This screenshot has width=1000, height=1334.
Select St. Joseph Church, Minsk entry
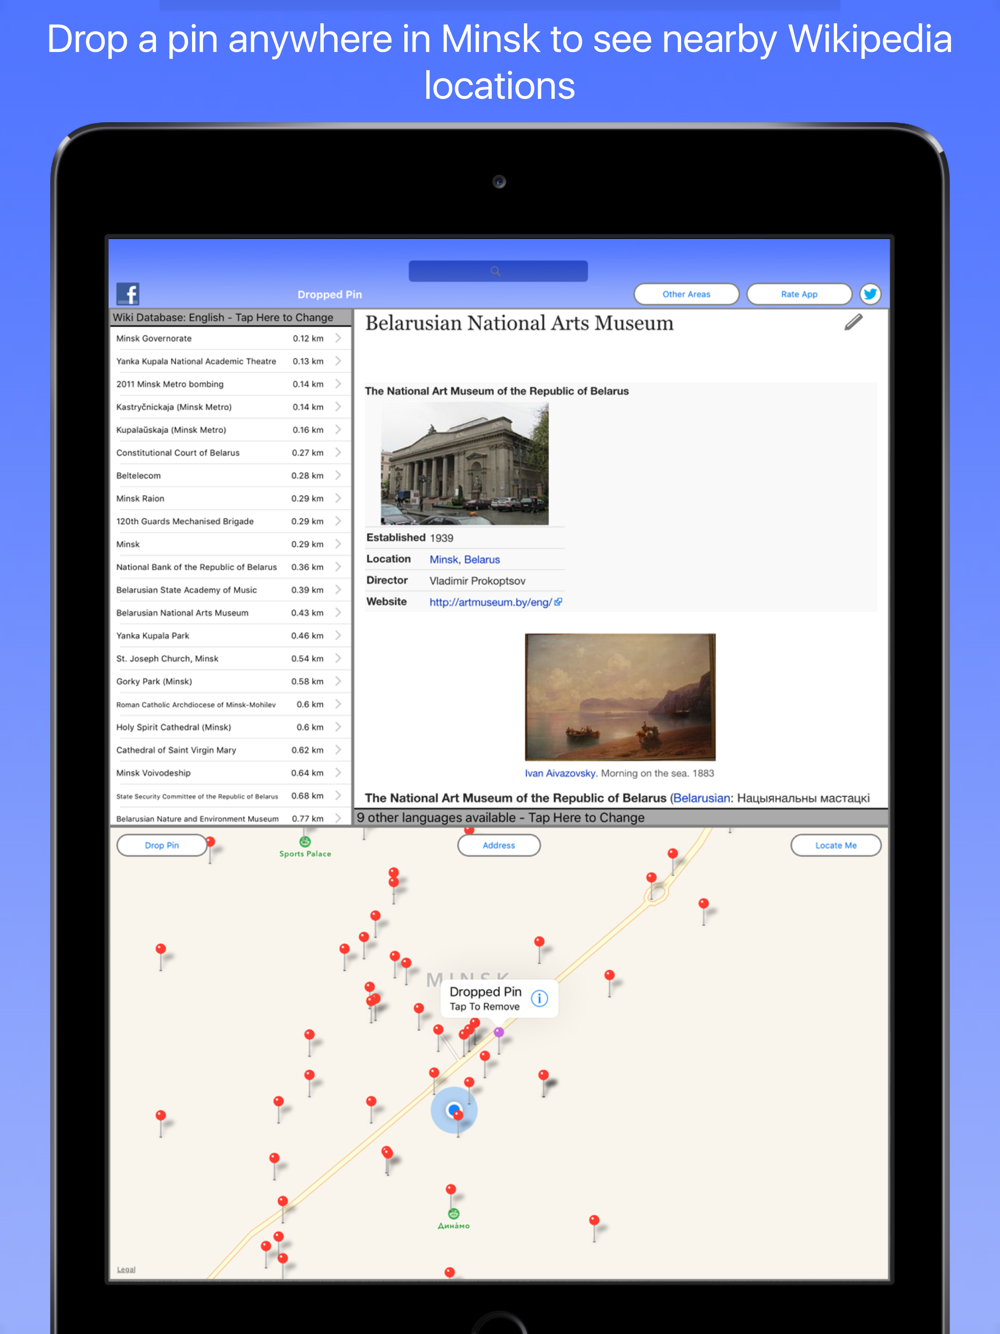[x=230, y=659]
